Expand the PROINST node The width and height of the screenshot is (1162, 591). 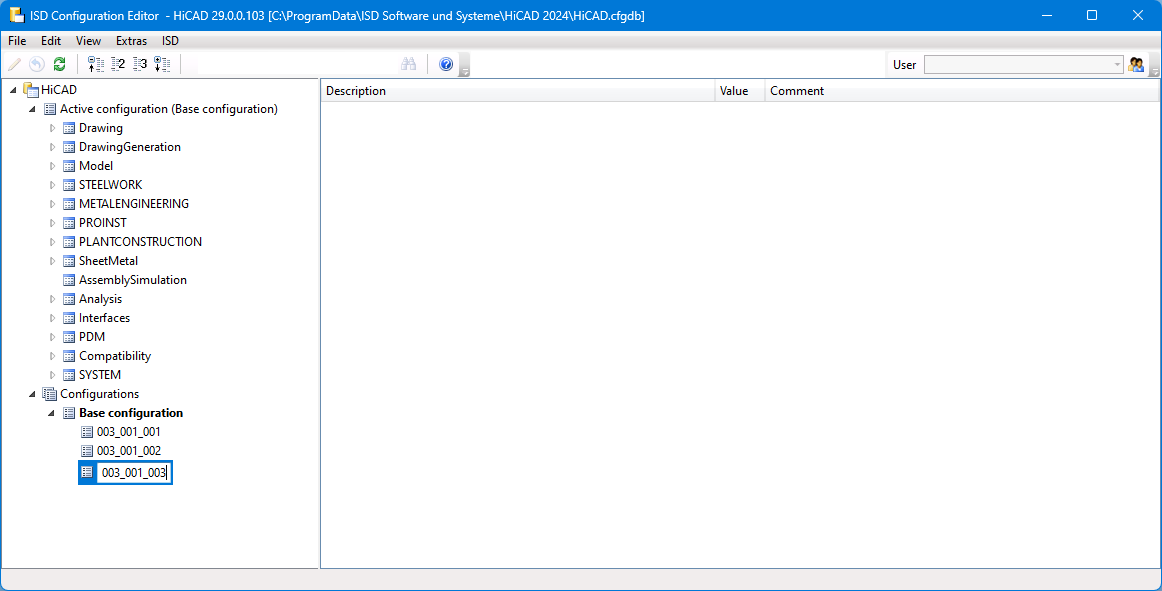(52, 223)
